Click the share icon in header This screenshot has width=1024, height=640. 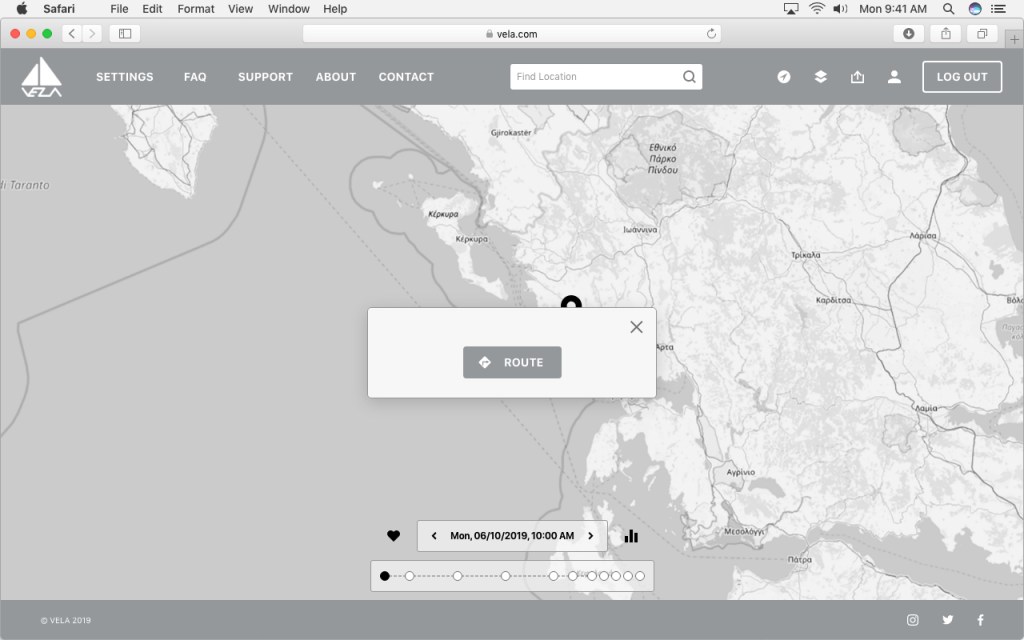(x=857, y=77)
